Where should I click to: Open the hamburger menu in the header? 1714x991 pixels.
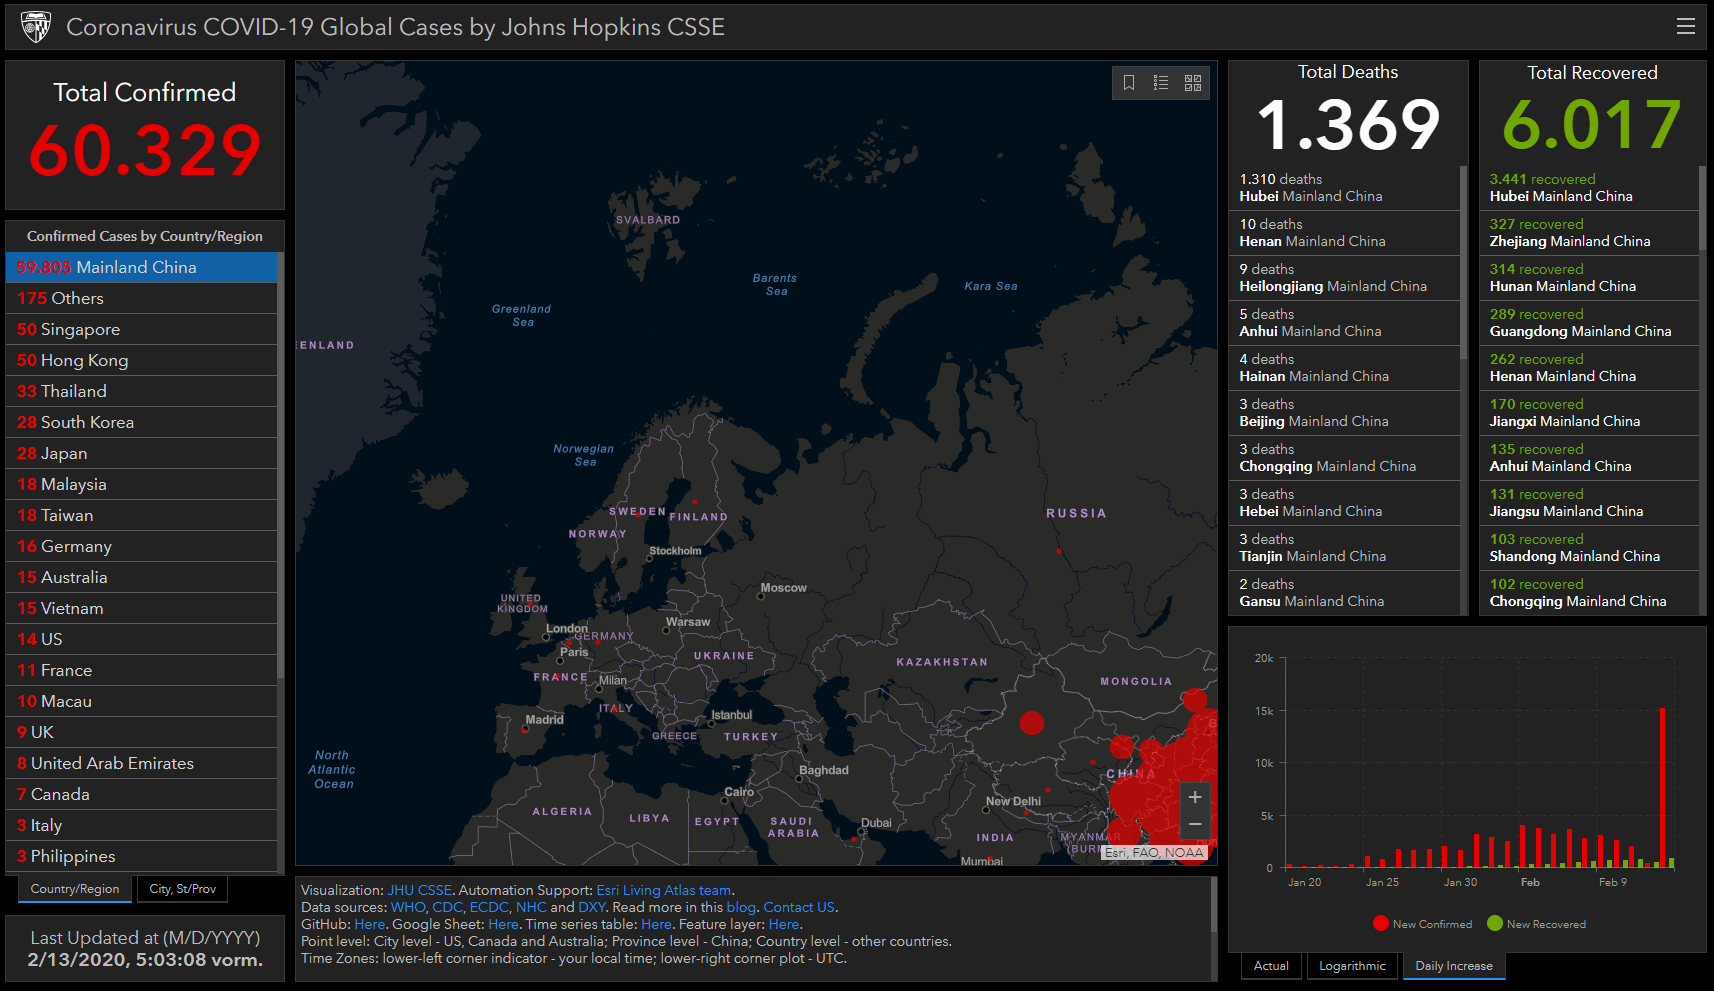tap(1685, 26)
